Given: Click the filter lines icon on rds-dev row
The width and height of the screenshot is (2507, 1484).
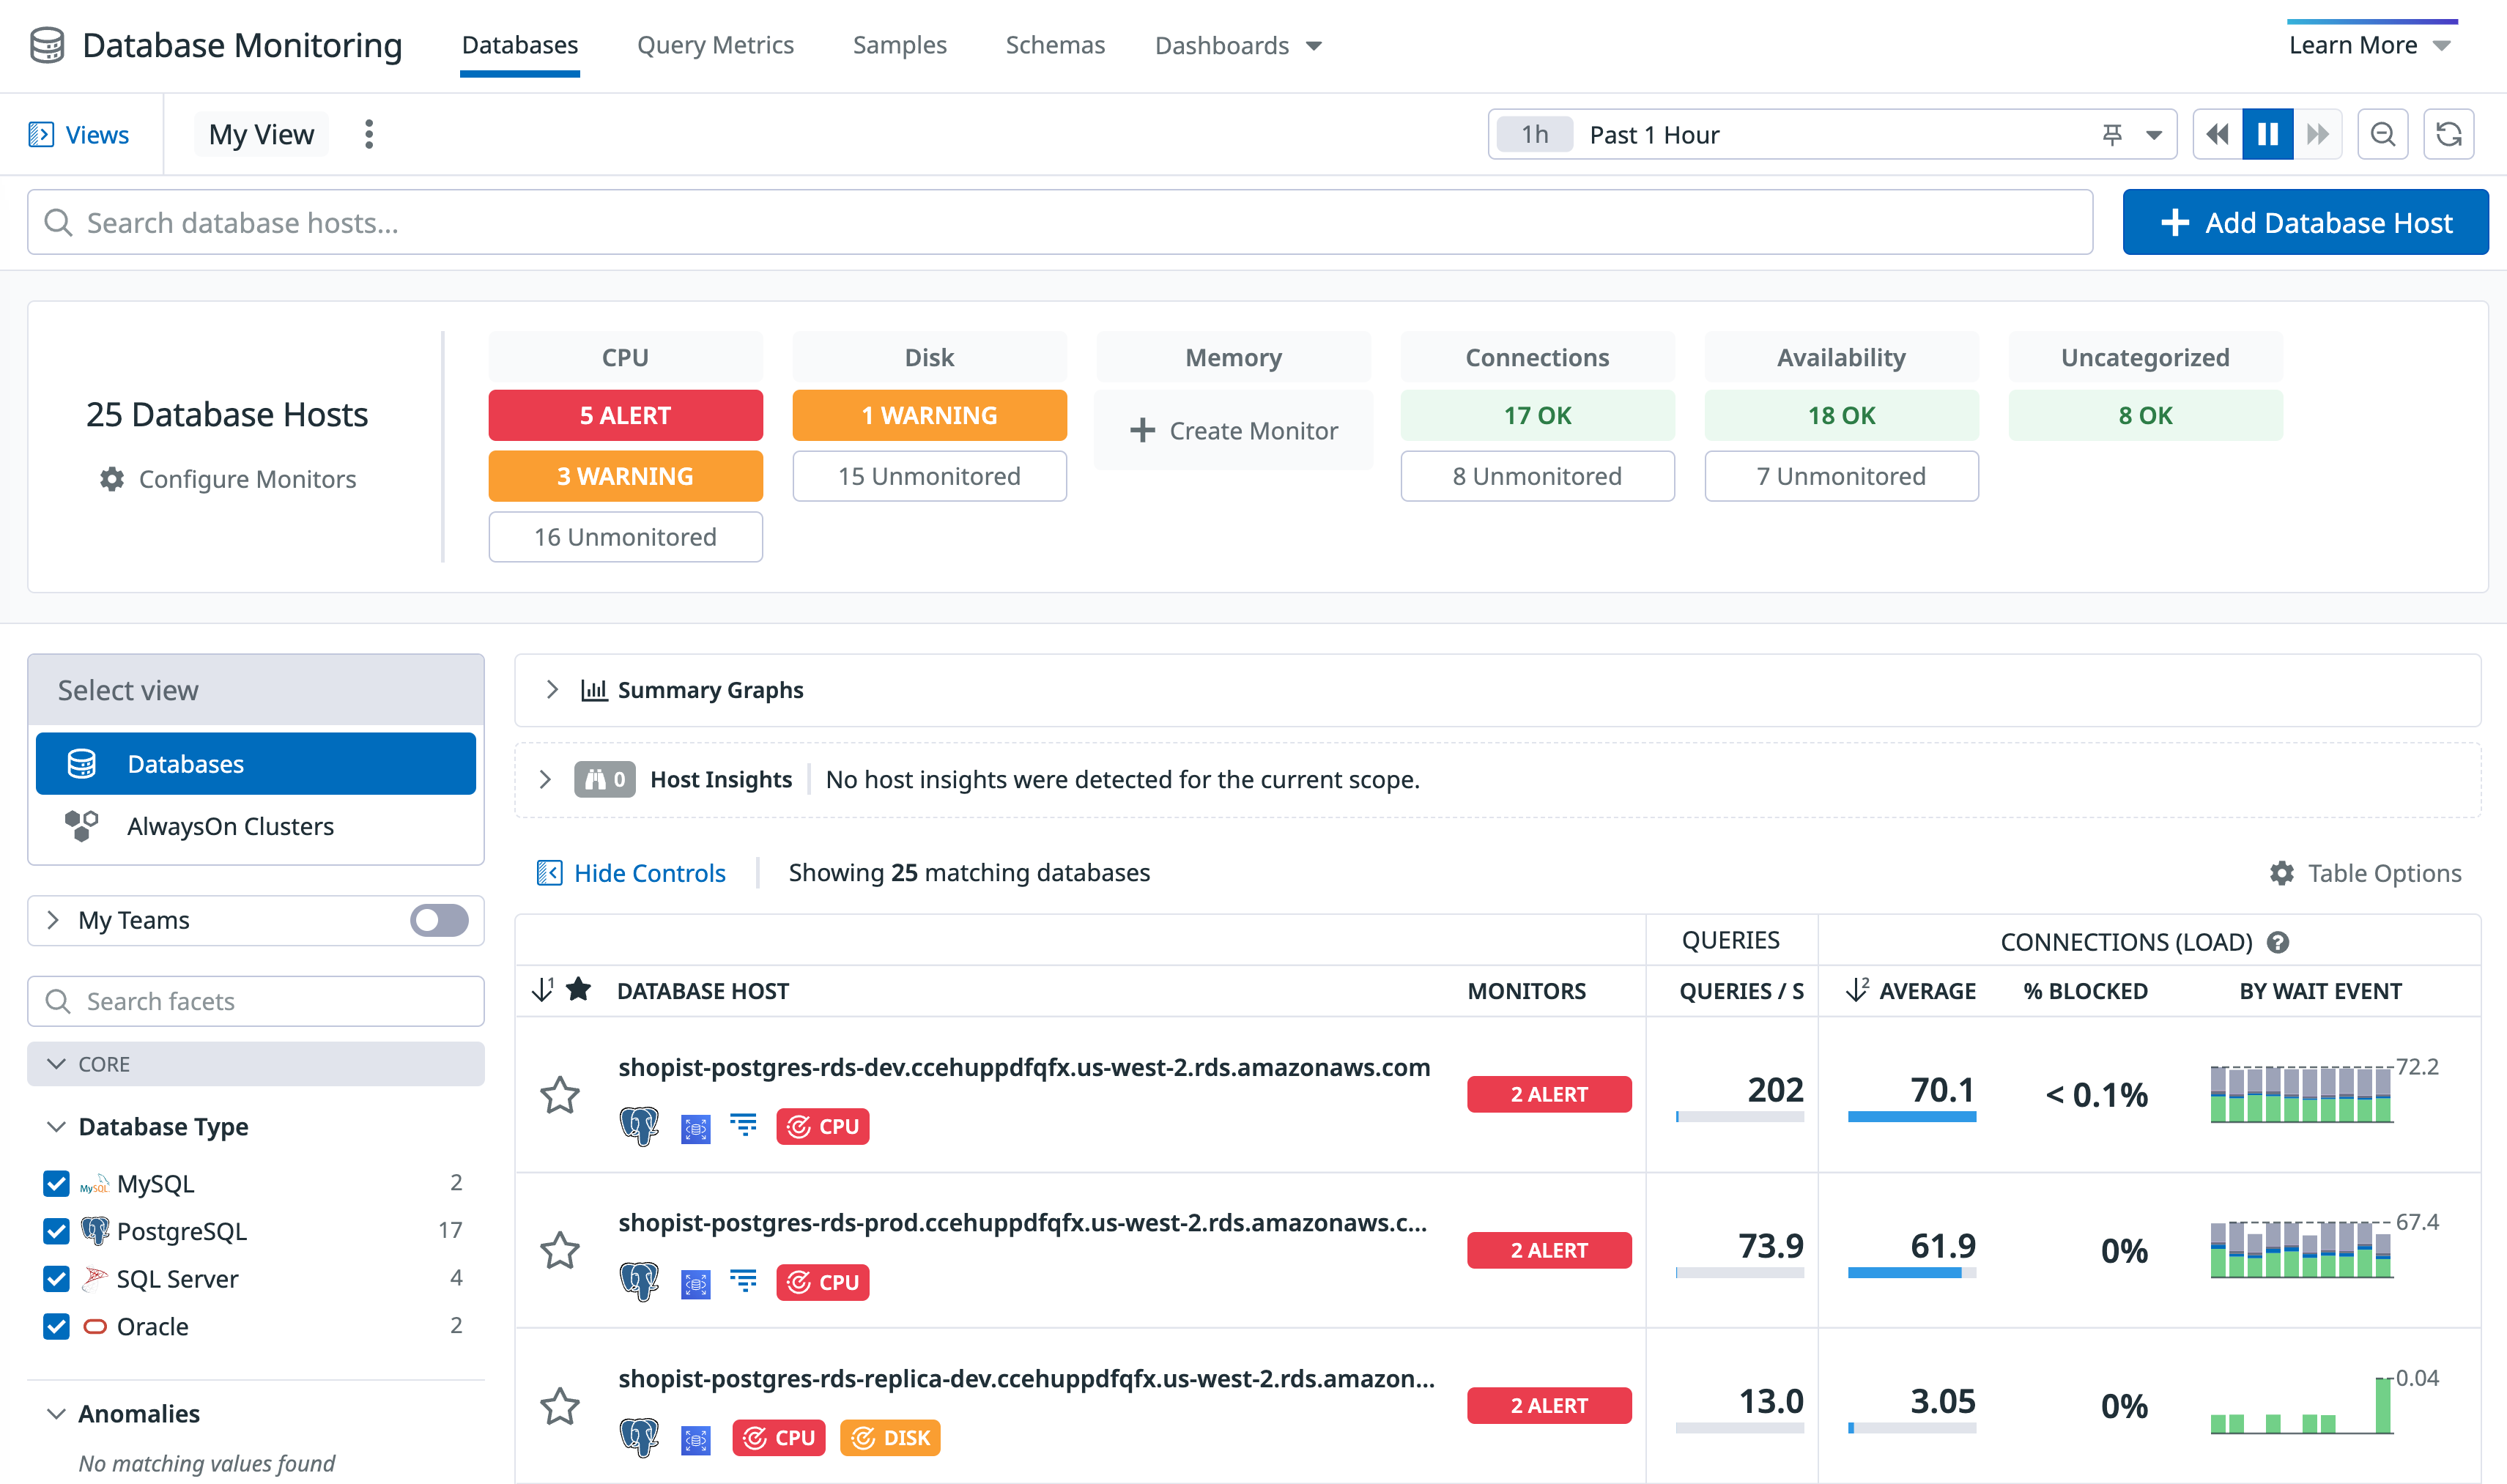Looking at the screenshot, I should tap(743, 1126).
